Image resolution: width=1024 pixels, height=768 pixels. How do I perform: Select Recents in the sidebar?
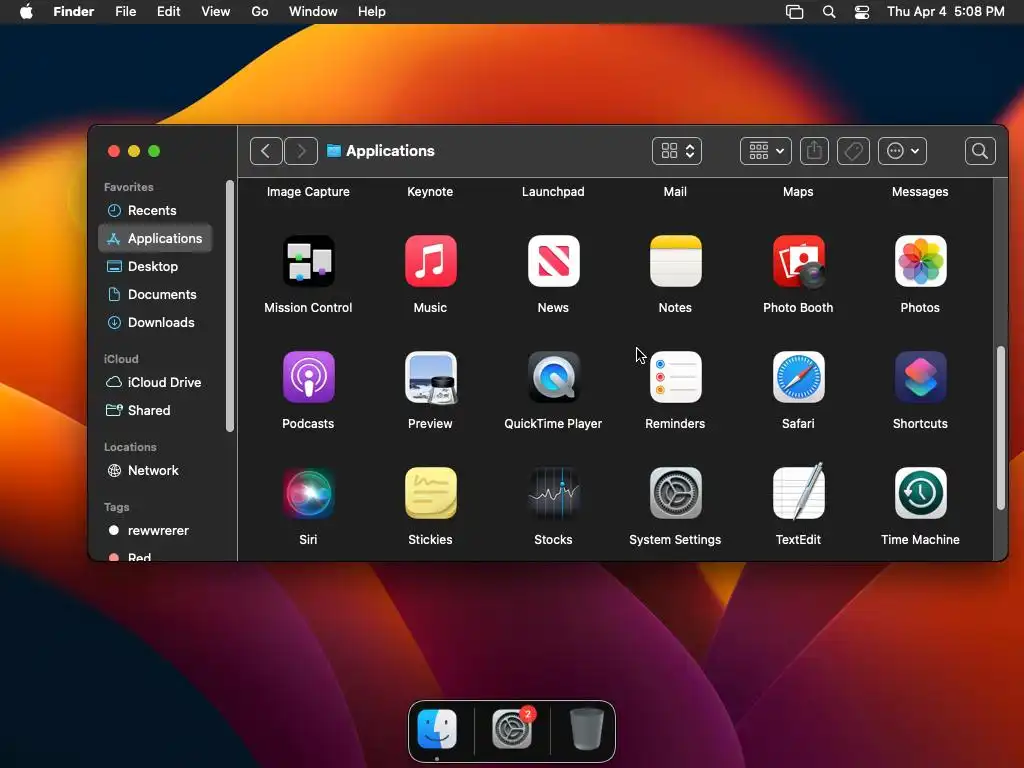(x=155, y=210)
